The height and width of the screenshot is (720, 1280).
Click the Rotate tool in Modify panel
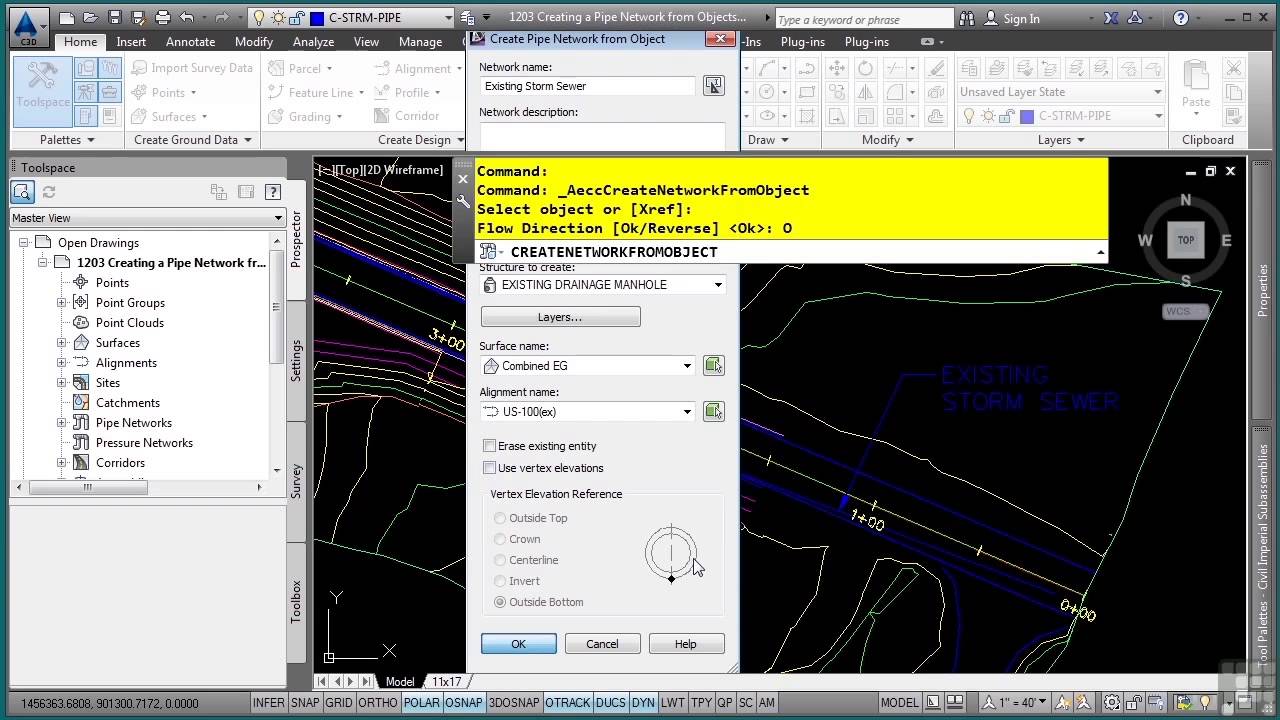point(865,68)
